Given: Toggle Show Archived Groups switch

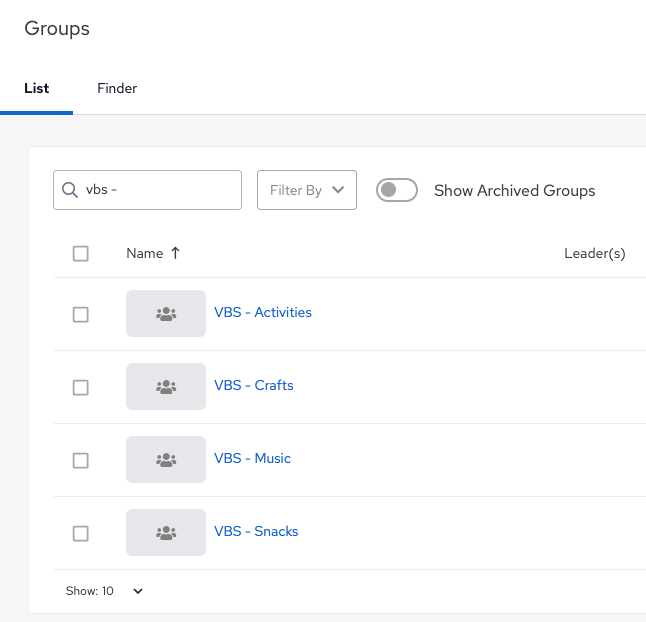Looking at the screenshot, I should (397, 190).
